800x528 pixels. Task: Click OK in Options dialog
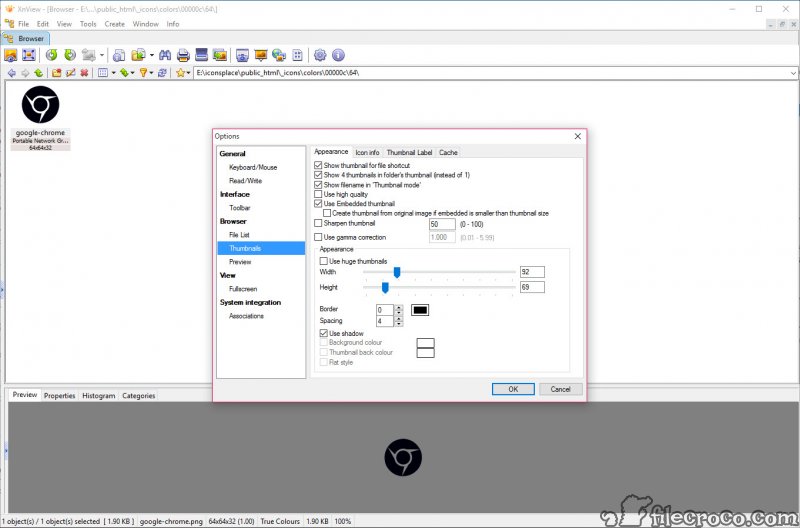point(513,389)
